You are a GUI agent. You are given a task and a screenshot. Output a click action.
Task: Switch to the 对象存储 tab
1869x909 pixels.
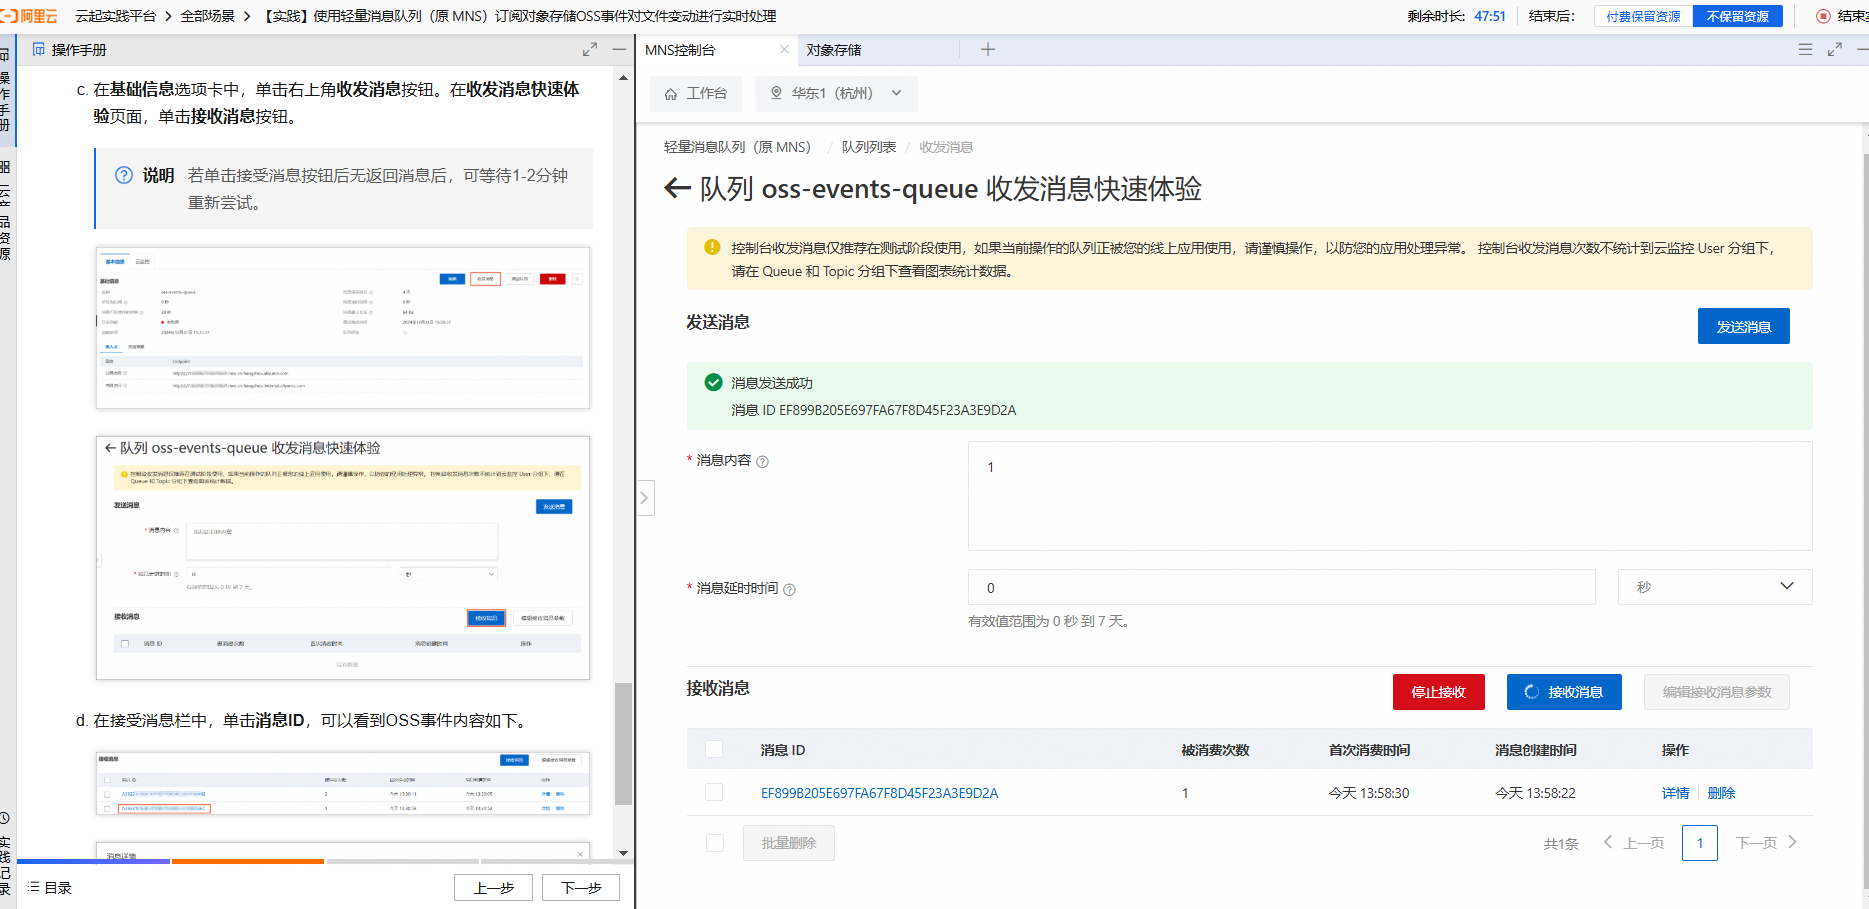[834, 50]
